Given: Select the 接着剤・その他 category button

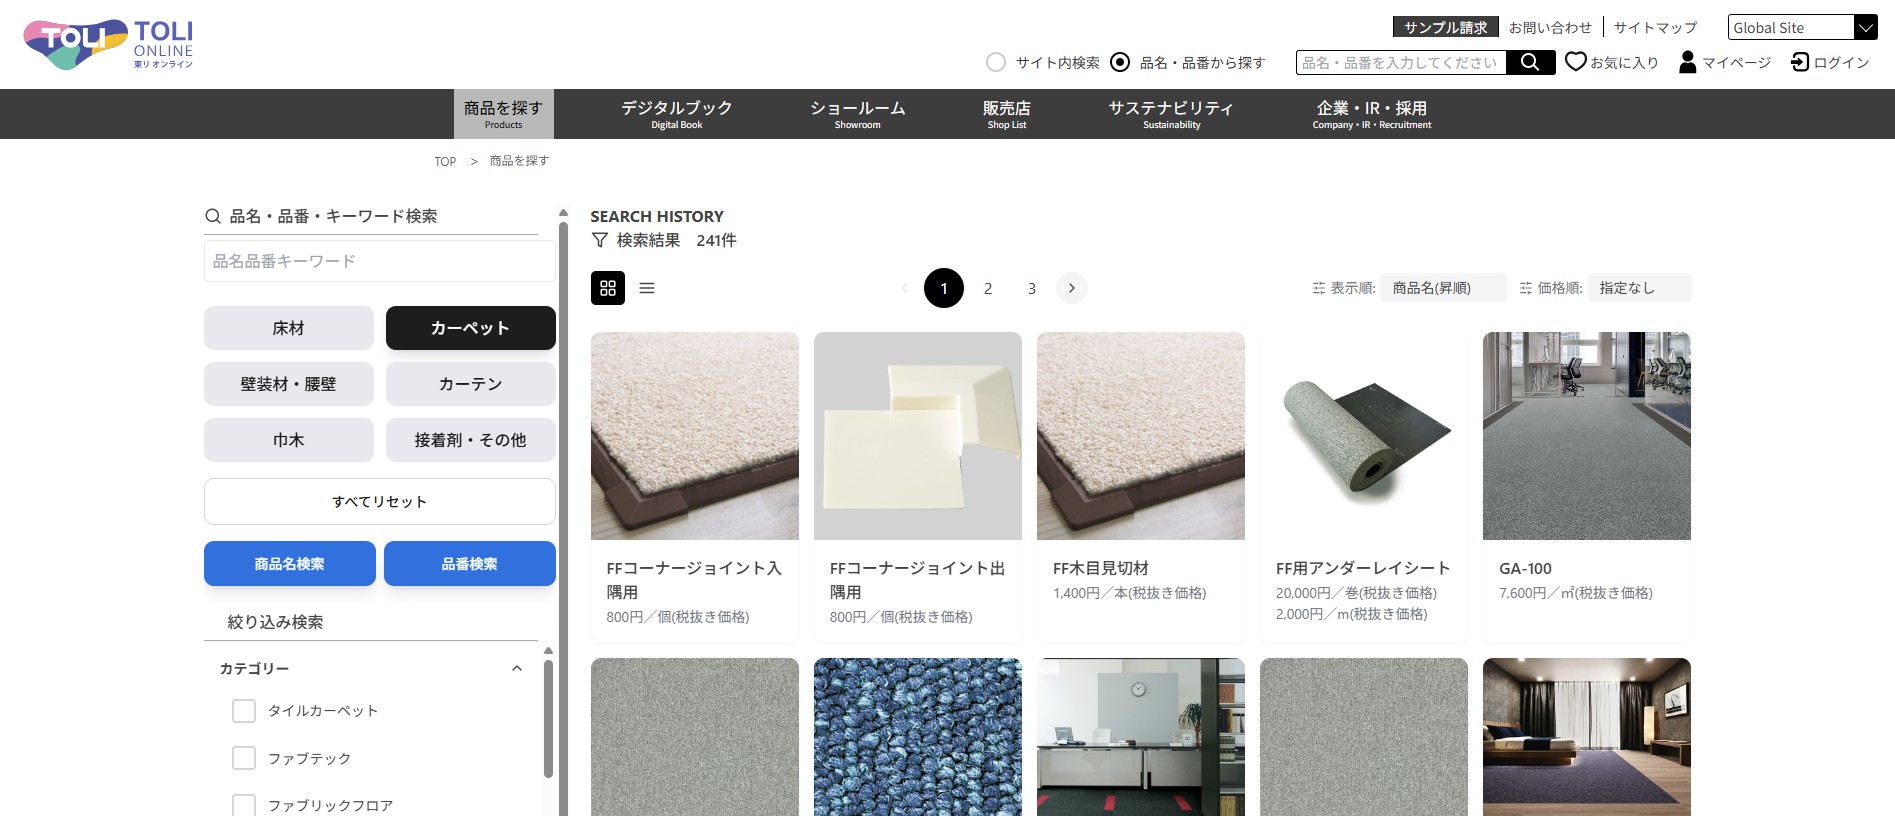Looking at the screenshot, I should [471, 440].
